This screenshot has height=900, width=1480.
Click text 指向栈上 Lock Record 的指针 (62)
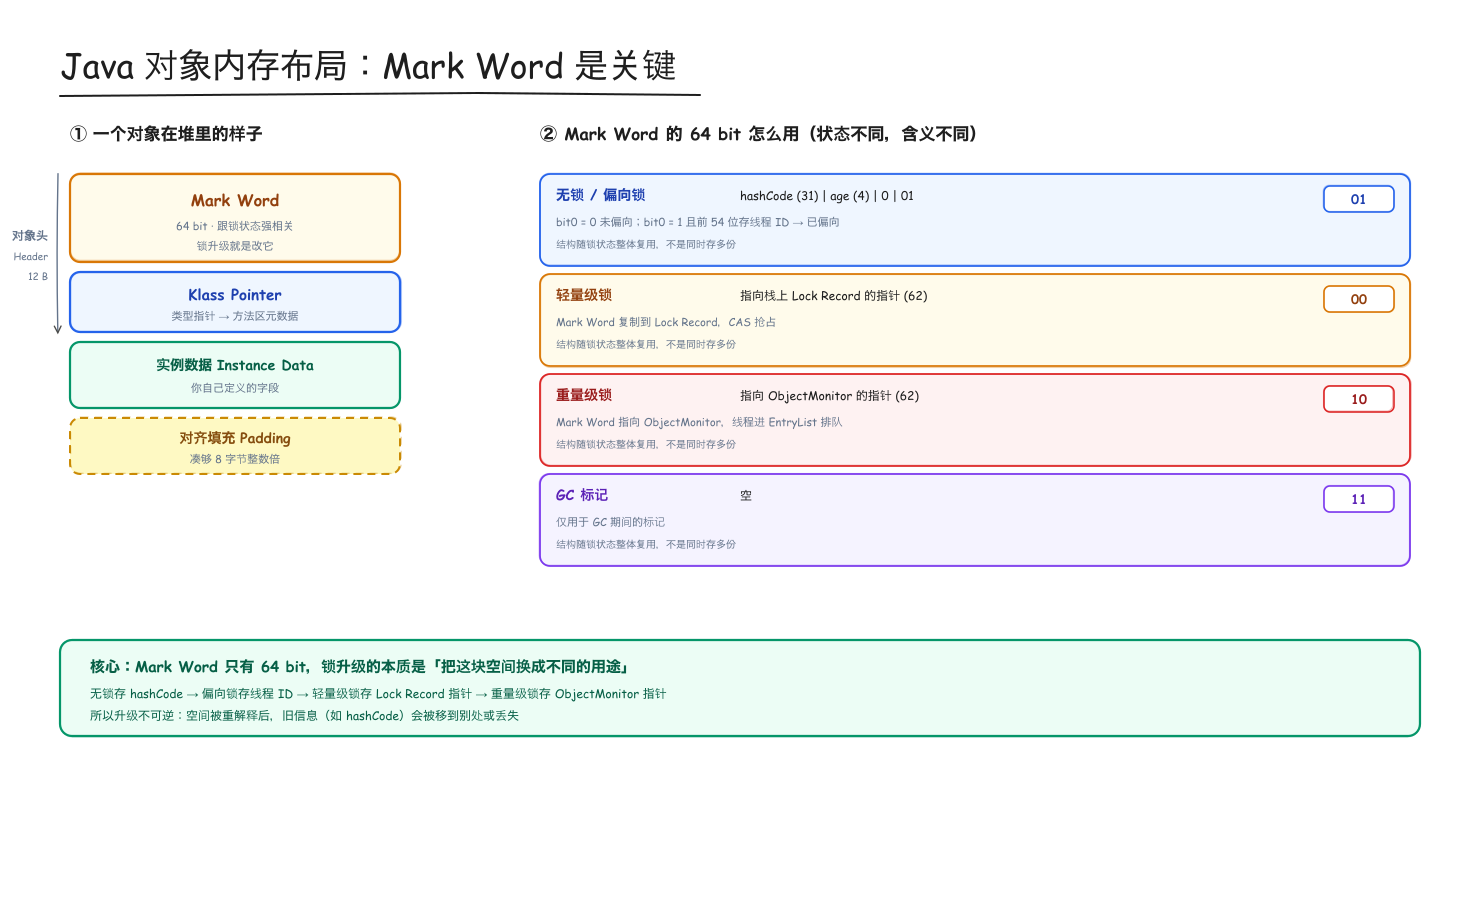pyautogui.click(x=834, y=296)
